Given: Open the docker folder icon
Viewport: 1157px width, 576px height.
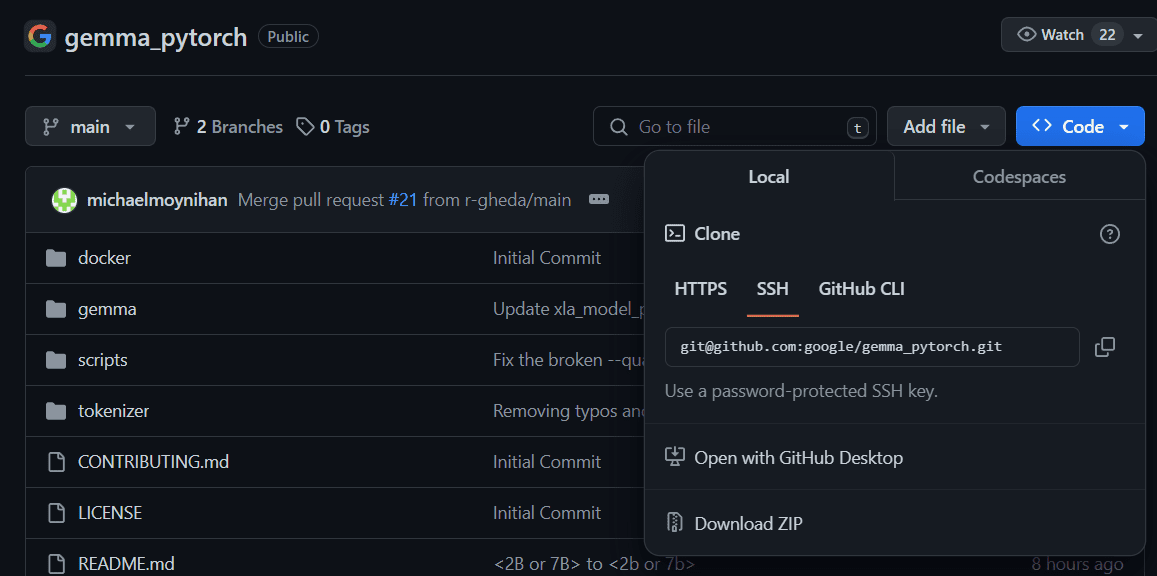Looking at the screenshot, I should 56,257.
